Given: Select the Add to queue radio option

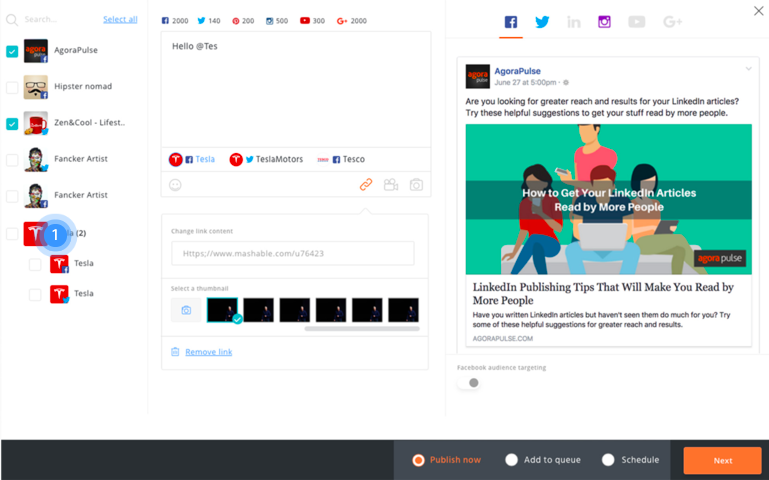Looking at the screenshot, I should [x=512, y=459].
